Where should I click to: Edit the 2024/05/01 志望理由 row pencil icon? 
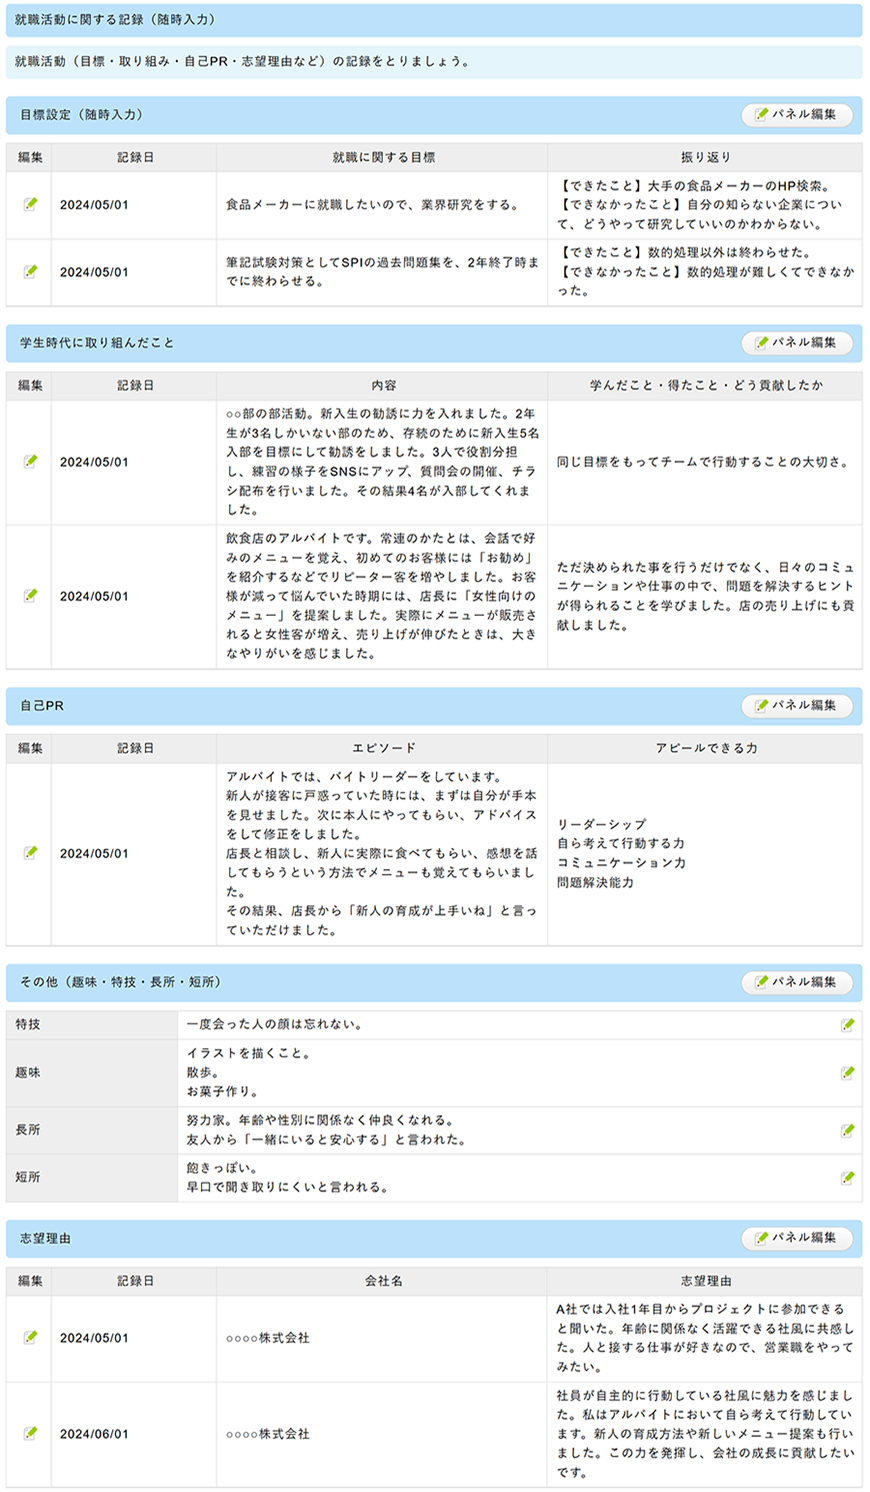[30, 1337]
